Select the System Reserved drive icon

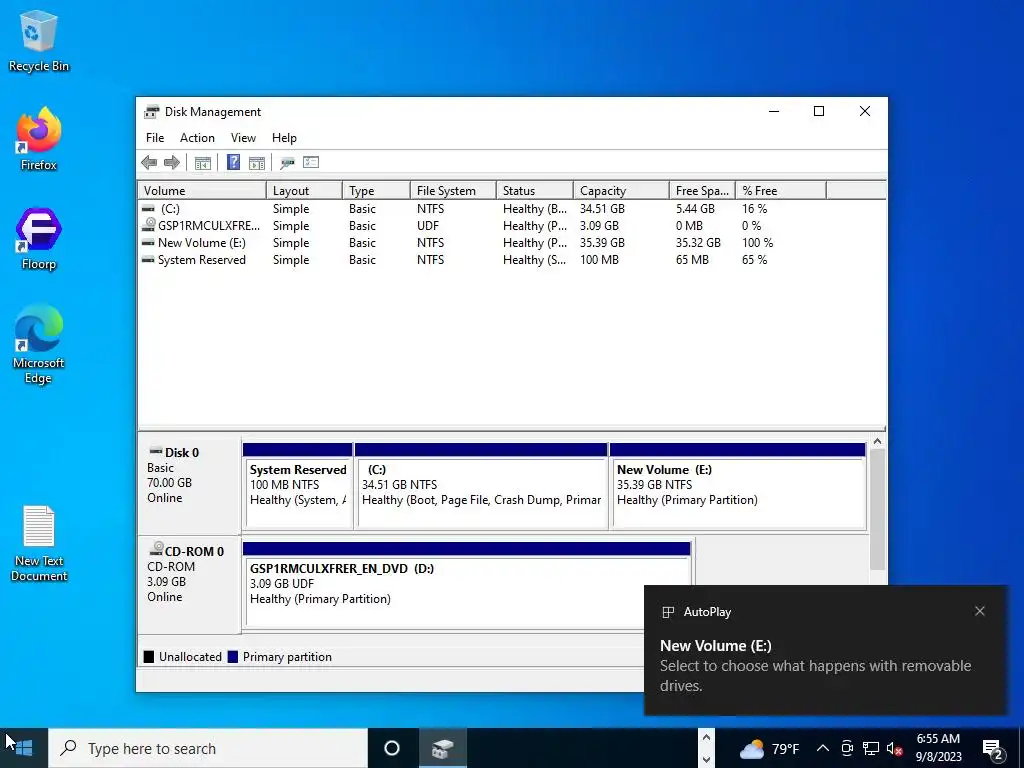point(148,260)
